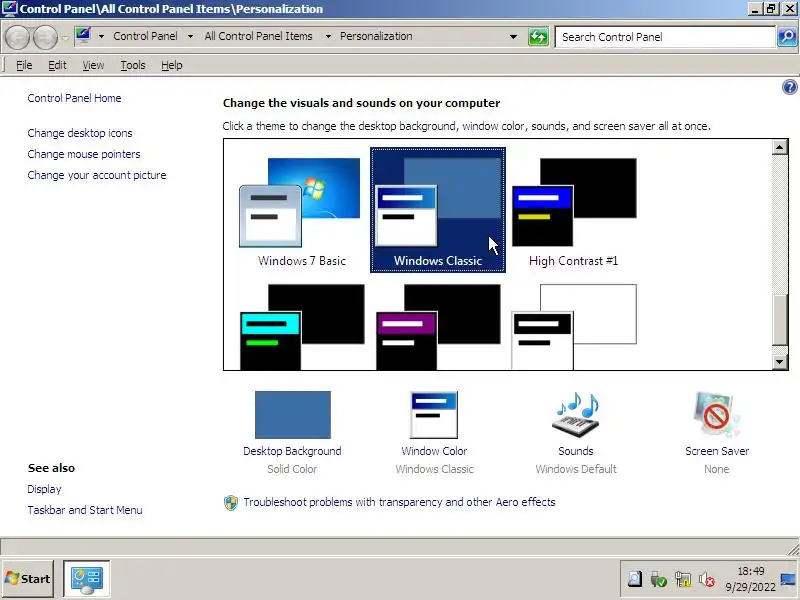The width and height of the screenshot is (800, 600).
Task: Click the Control Panel taskbar button
Action: click(87, 579)
